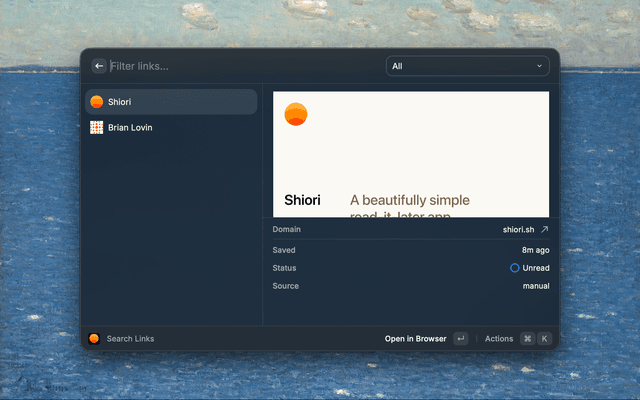Click the manual source value
Viewport: 640px width, 400px height.
pos(535,286)
